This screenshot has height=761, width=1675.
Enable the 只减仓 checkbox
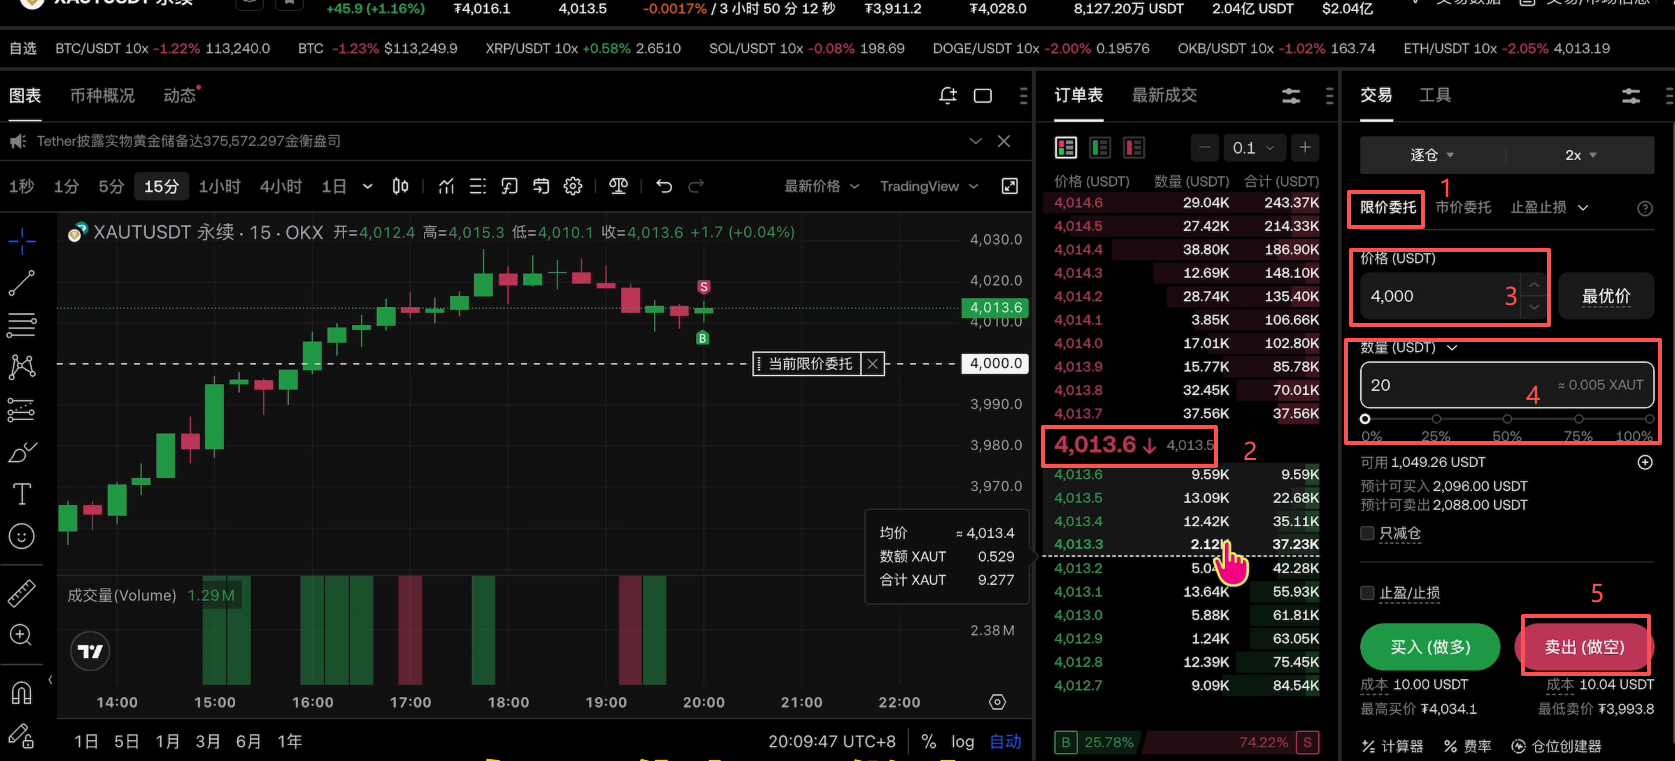point(1367,534)
